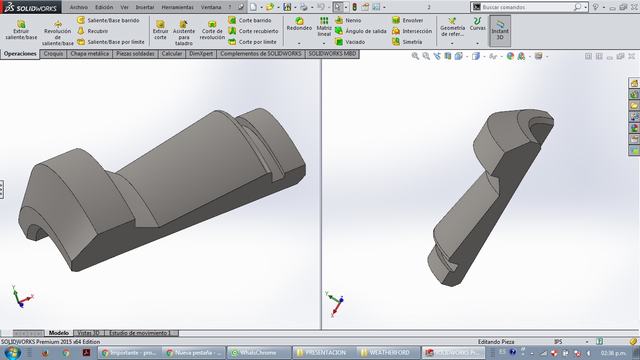Open the Curvas dropdown arrow
This screenshot has width=640, height=360.
pos(477,43)
